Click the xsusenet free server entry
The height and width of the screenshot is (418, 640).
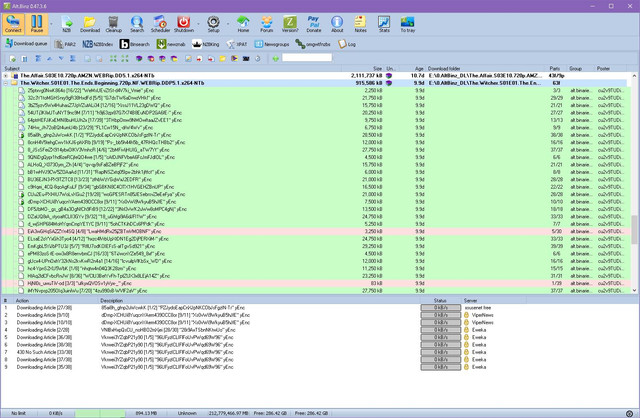point(478,308)
